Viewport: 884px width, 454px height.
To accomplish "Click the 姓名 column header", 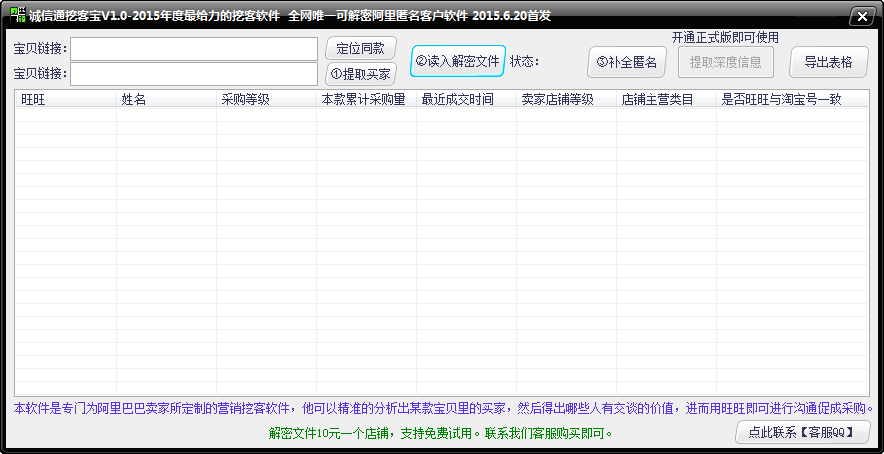I will pos(166,99).
